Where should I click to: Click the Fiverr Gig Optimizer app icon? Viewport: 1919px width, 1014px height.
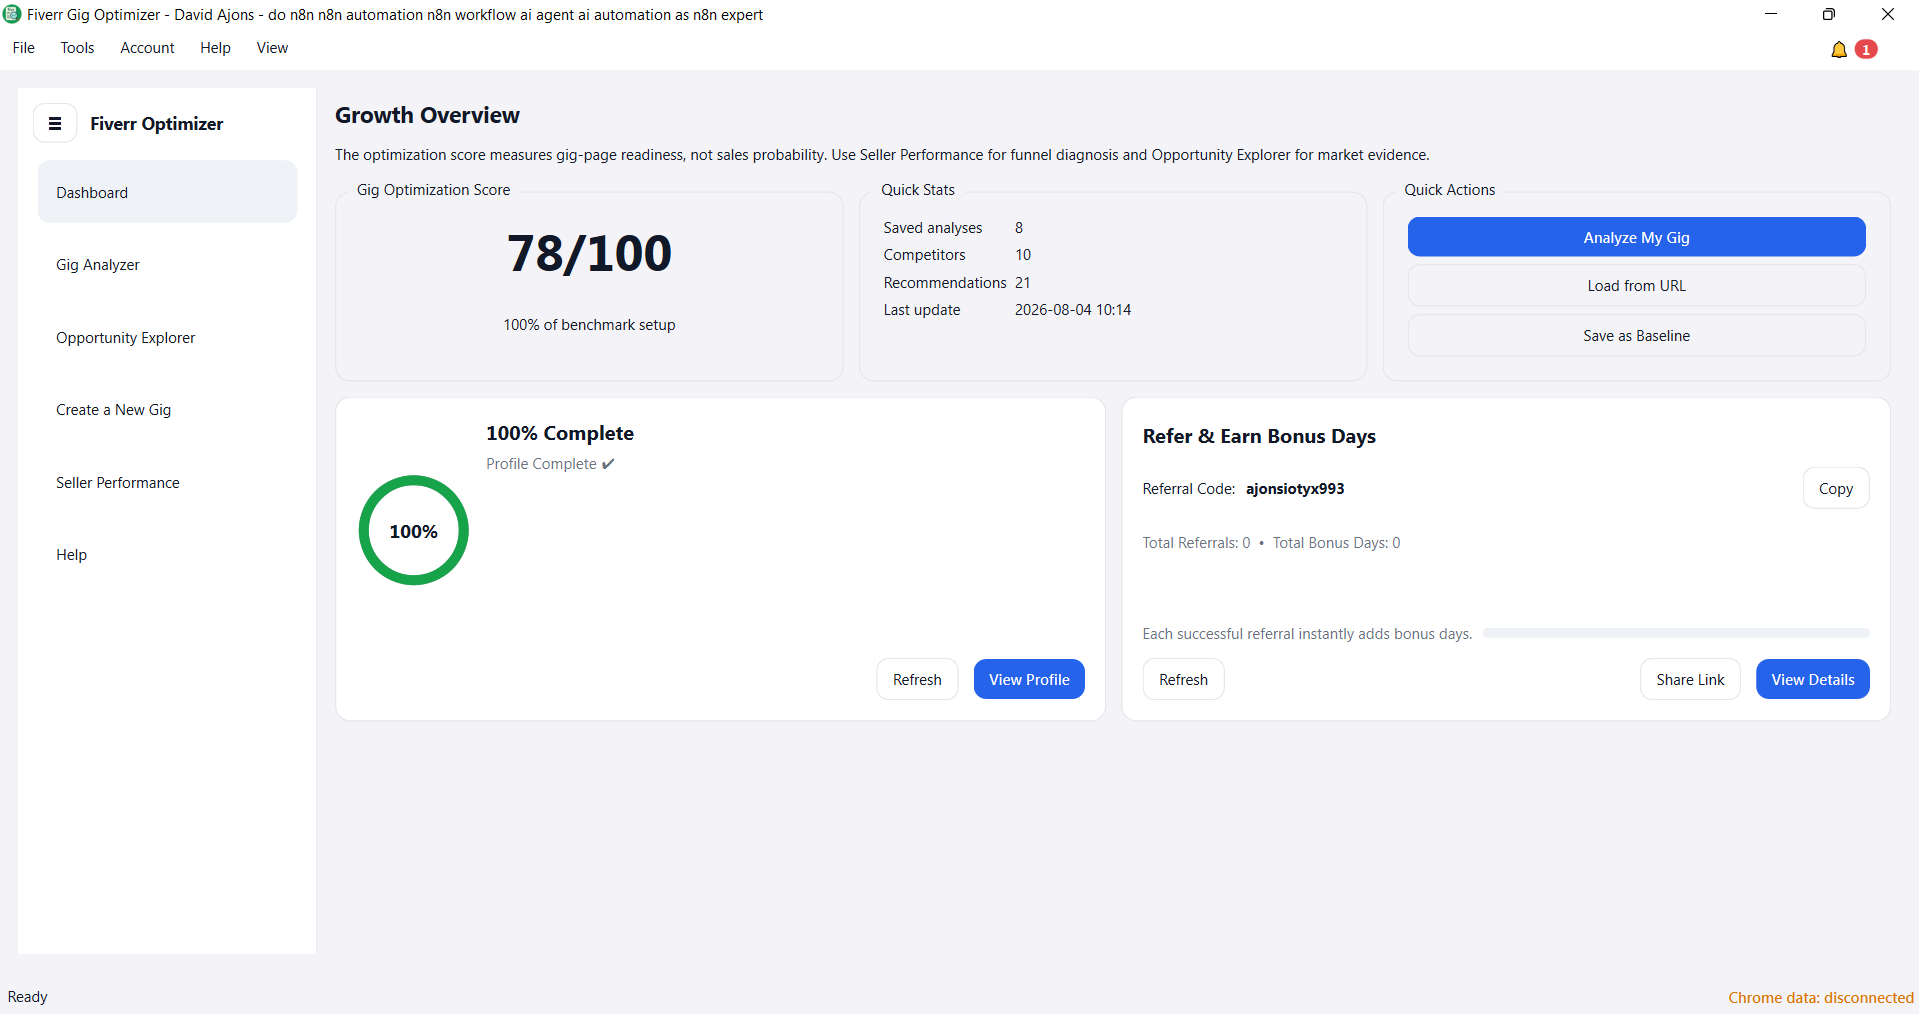(12, 14)
